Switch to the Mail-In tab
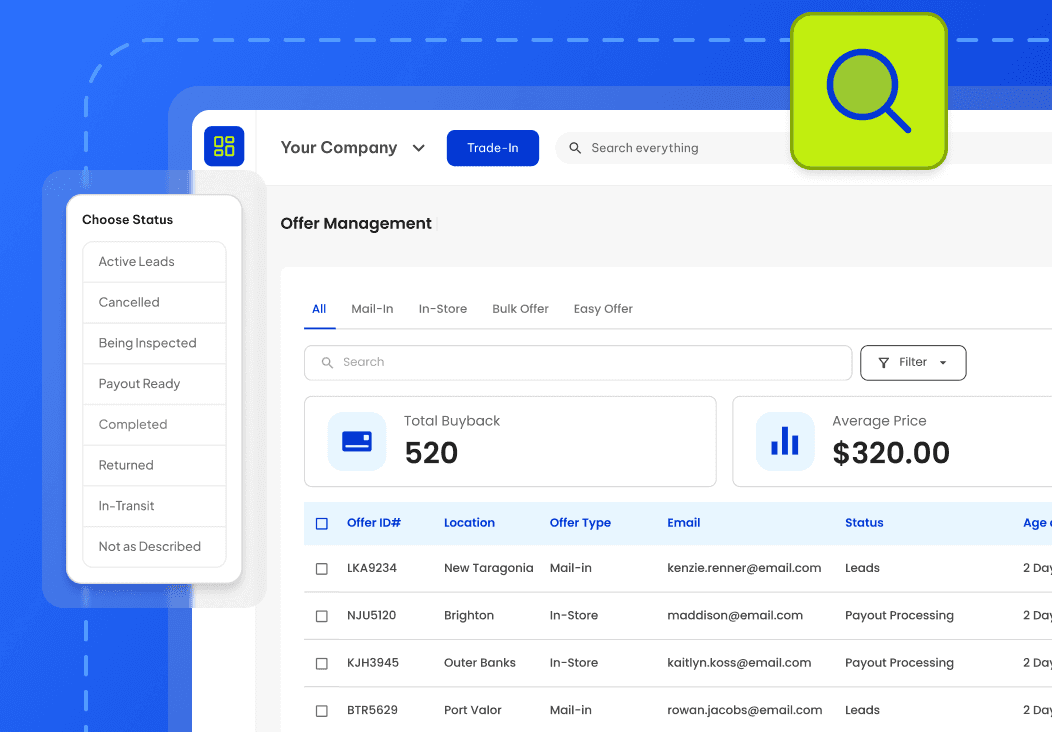The width and height of the screenshot is (1052, 732). pyautogui.click(x=372, y=309)
